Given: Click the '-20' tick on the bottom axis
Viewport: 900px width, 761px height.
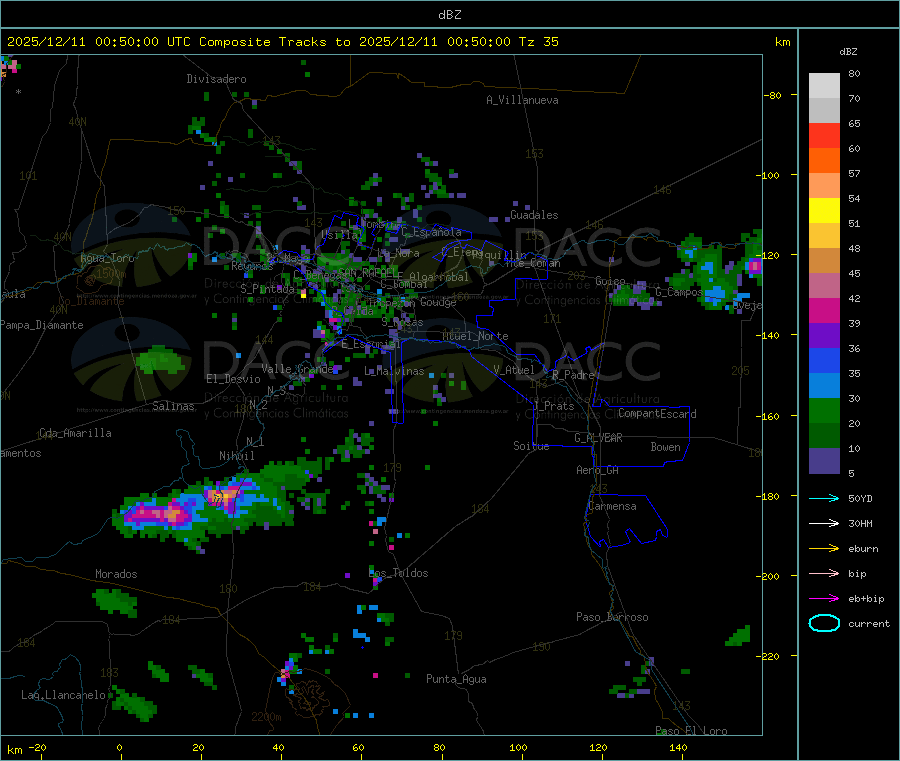Looking at the screenshot, I should tap(37, 747).
